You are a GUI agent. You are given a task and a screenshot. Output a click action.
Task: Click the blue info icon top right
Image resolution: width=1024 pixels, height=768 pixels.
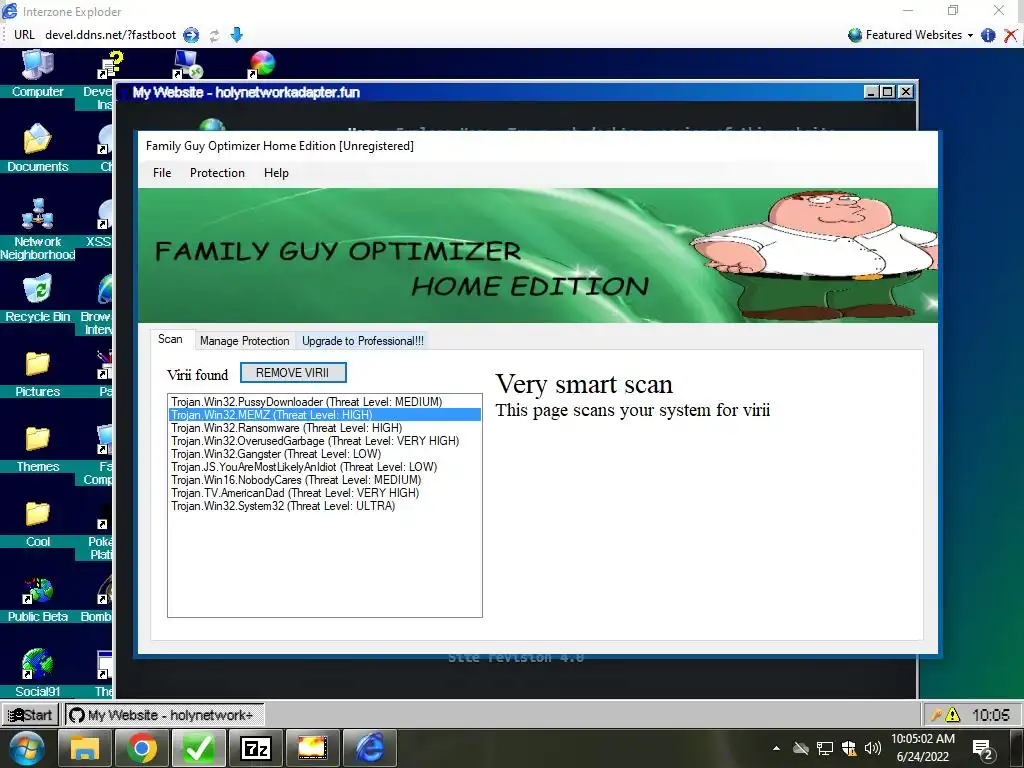coord(988,35)
